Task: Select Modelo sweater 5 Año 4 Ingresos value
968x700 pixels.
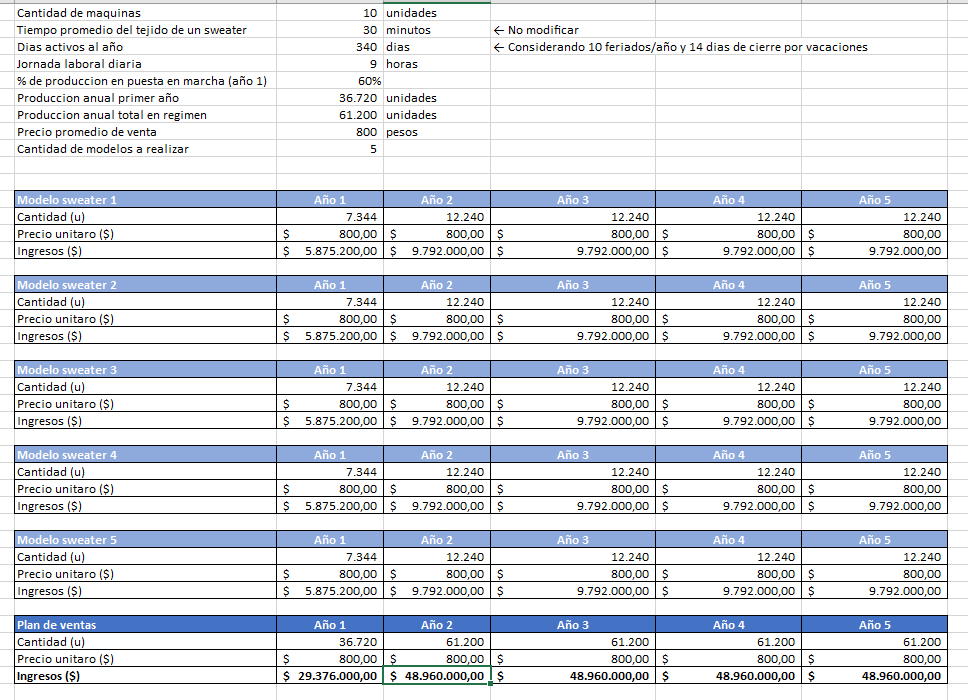Action: 728,591
